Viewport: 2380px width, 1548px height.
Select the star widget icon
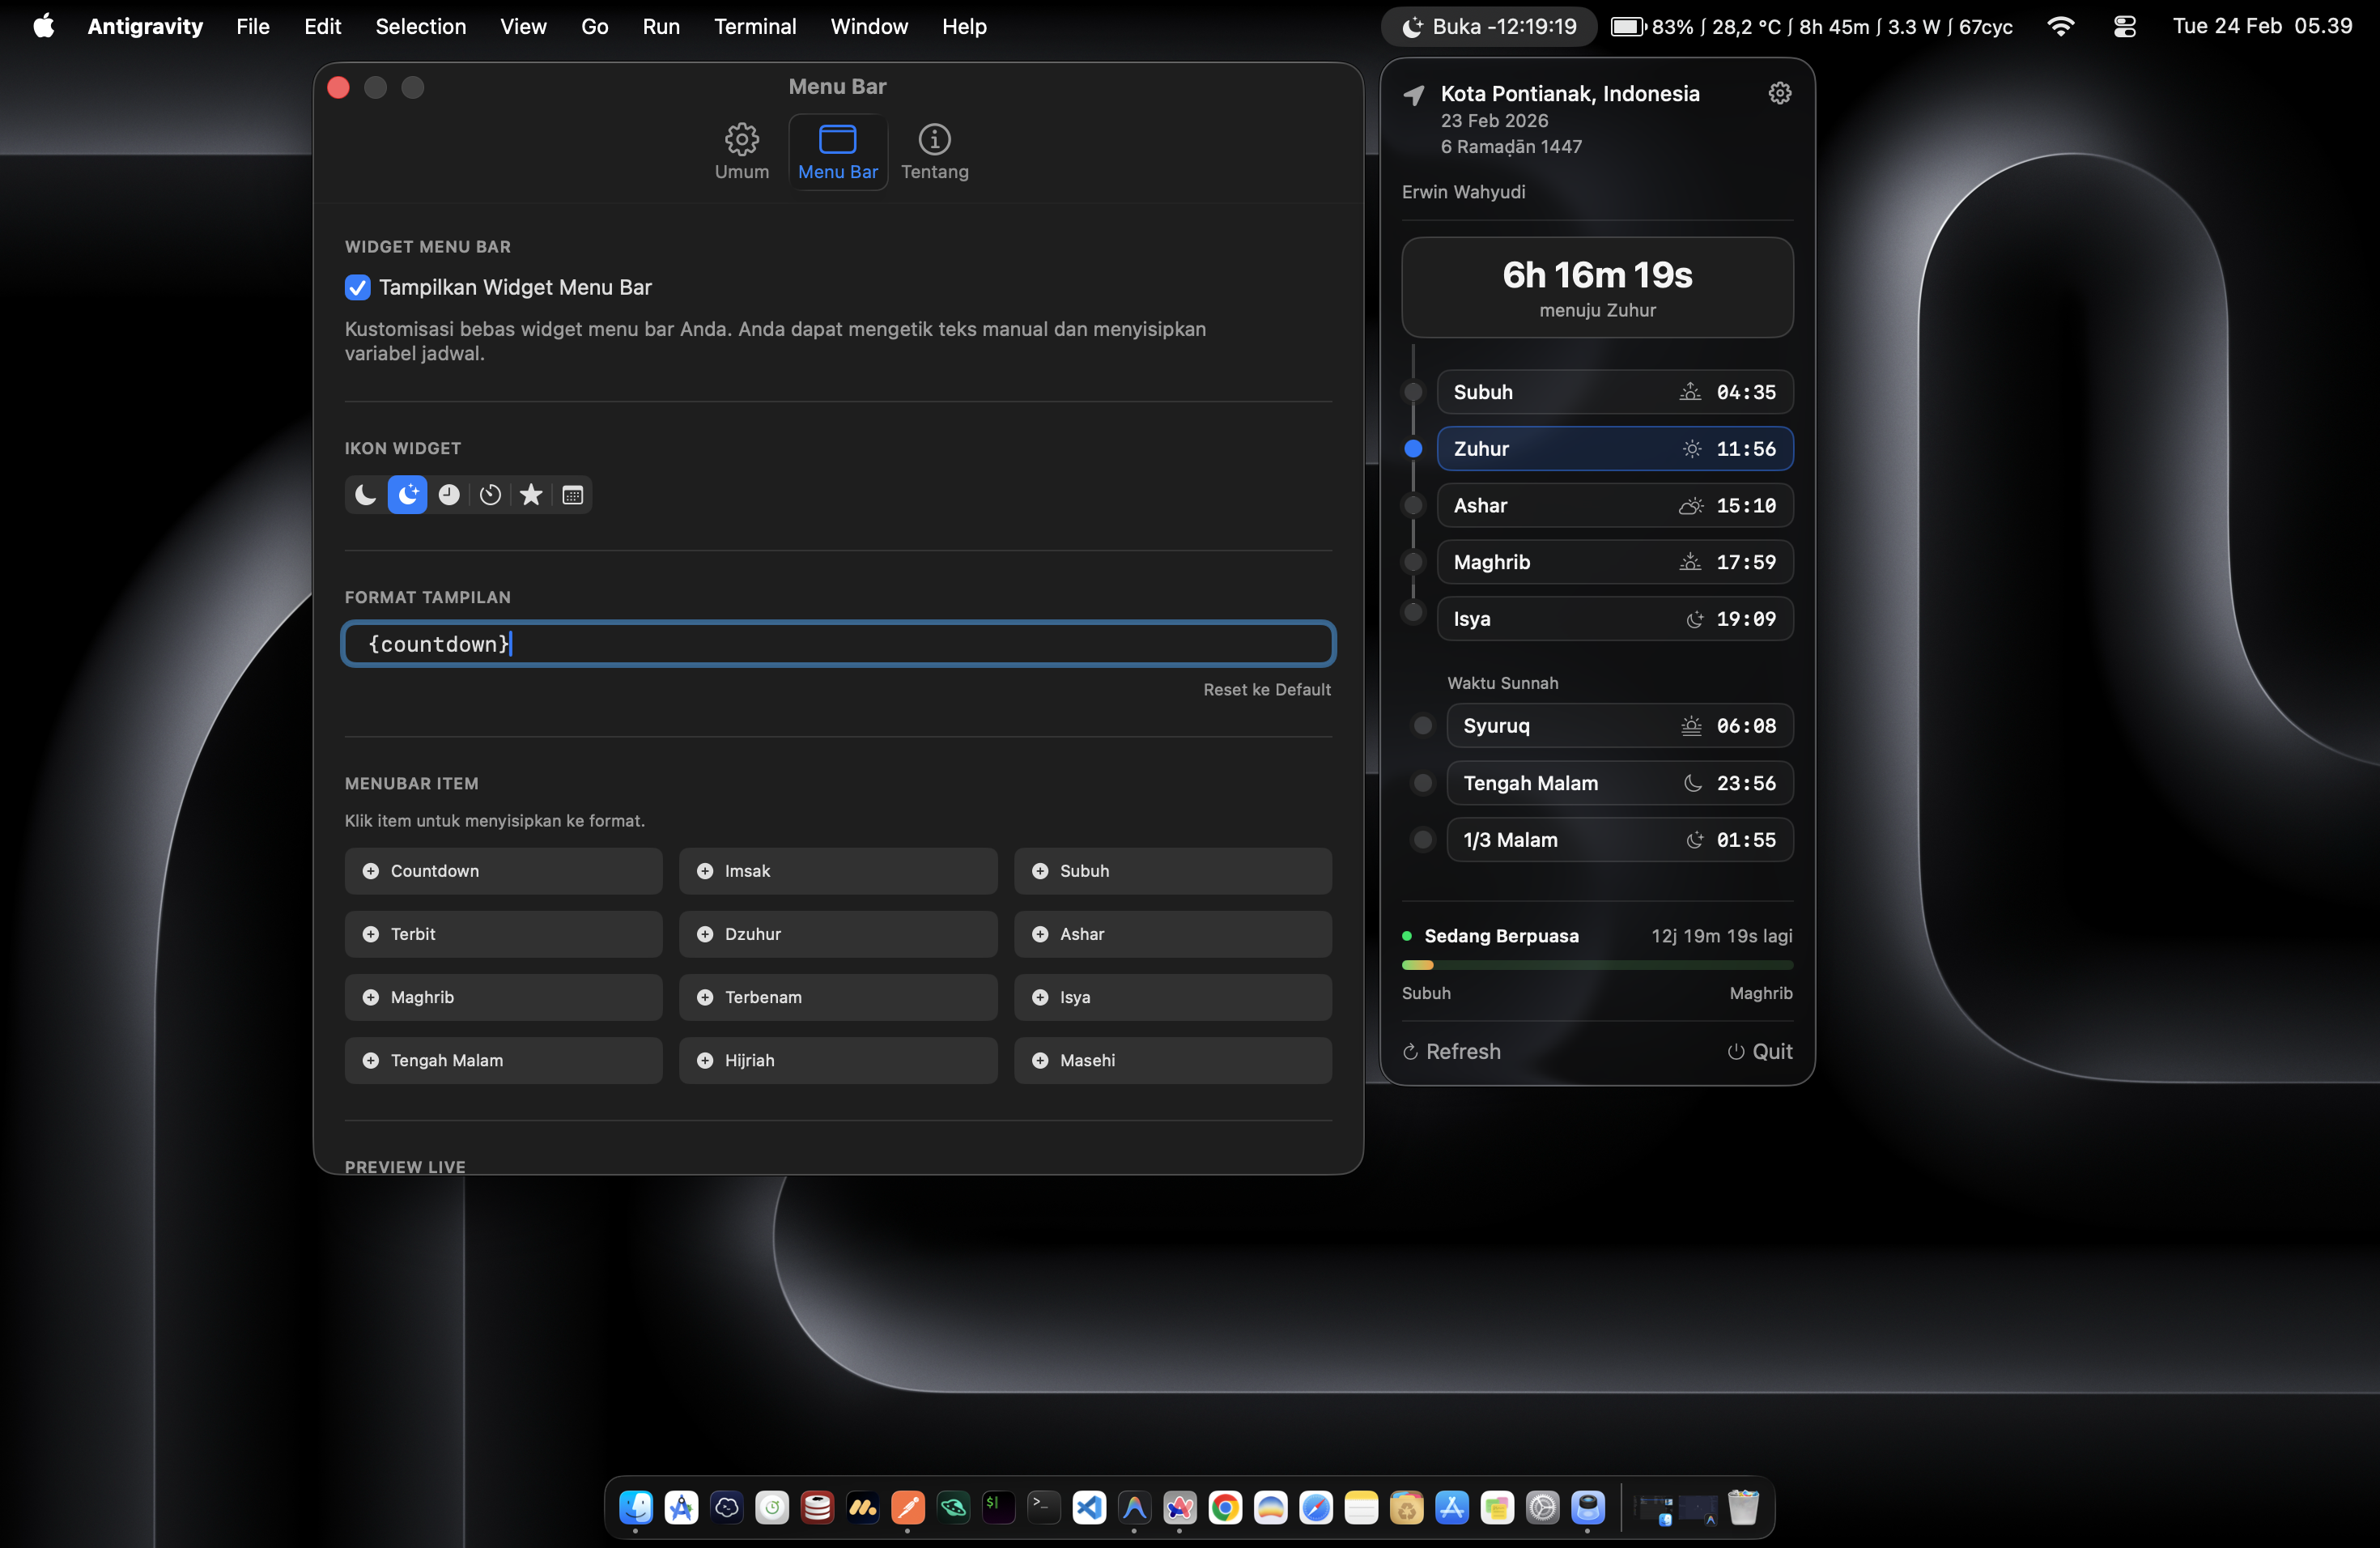point(531,495)
